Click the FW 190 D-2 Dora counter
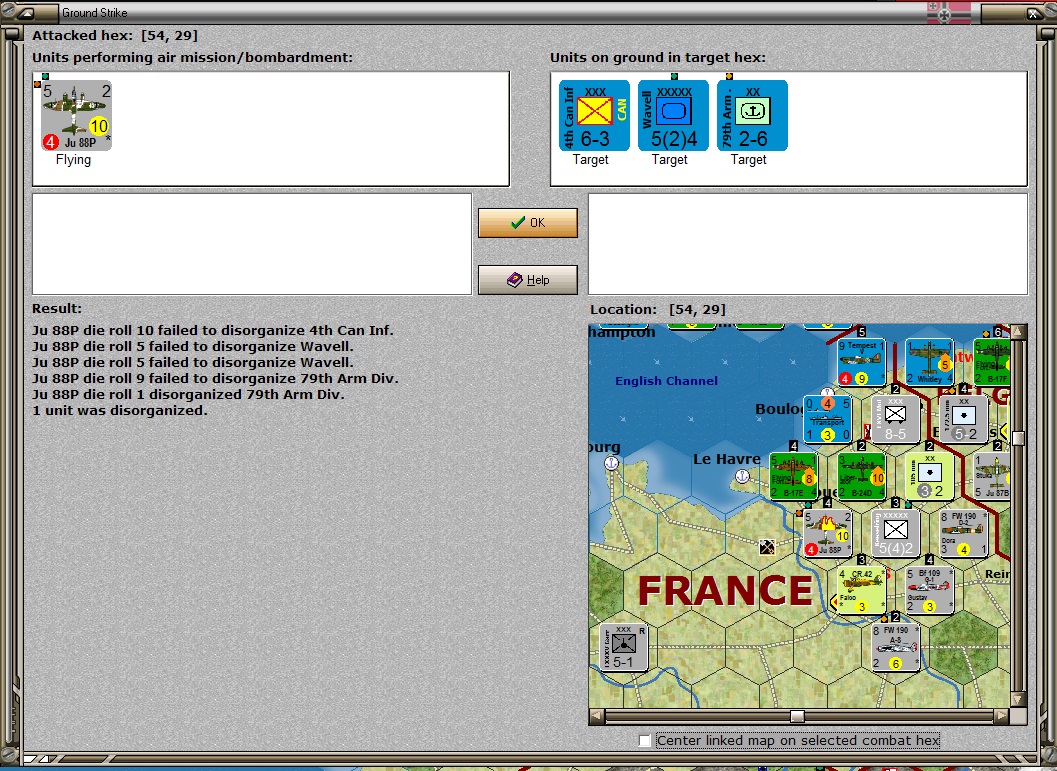Viewport: 1057px width, 771px height. [963, 533]
